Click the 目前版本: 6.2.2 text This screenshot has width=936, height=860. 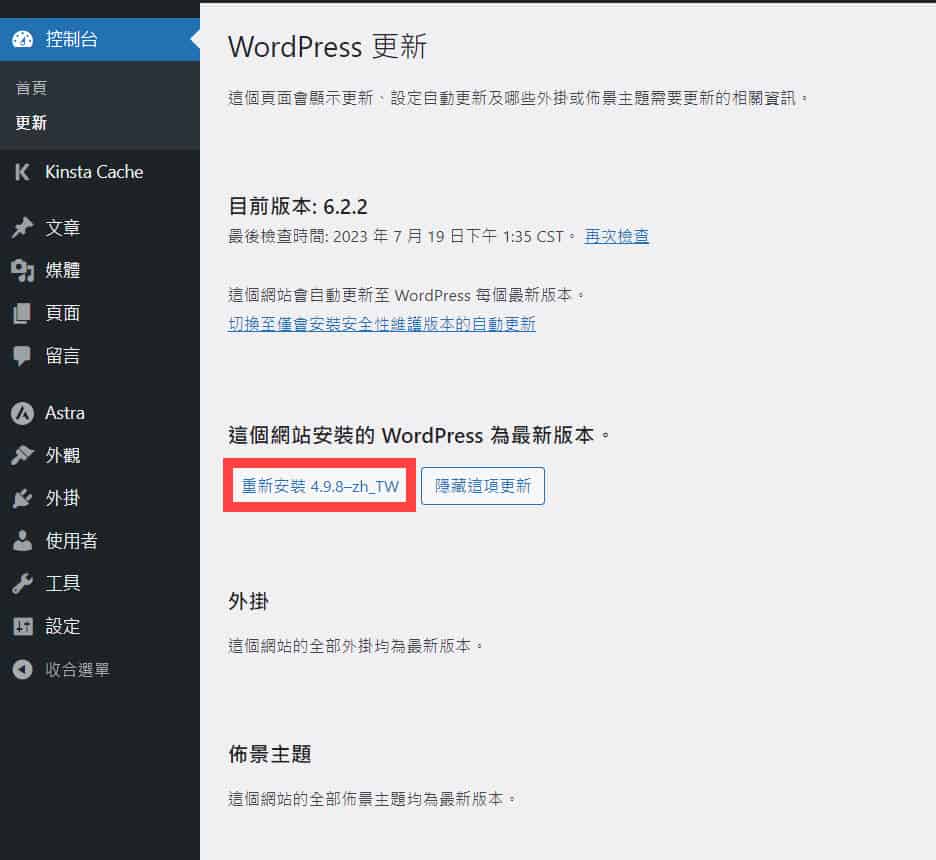point(298,206)
